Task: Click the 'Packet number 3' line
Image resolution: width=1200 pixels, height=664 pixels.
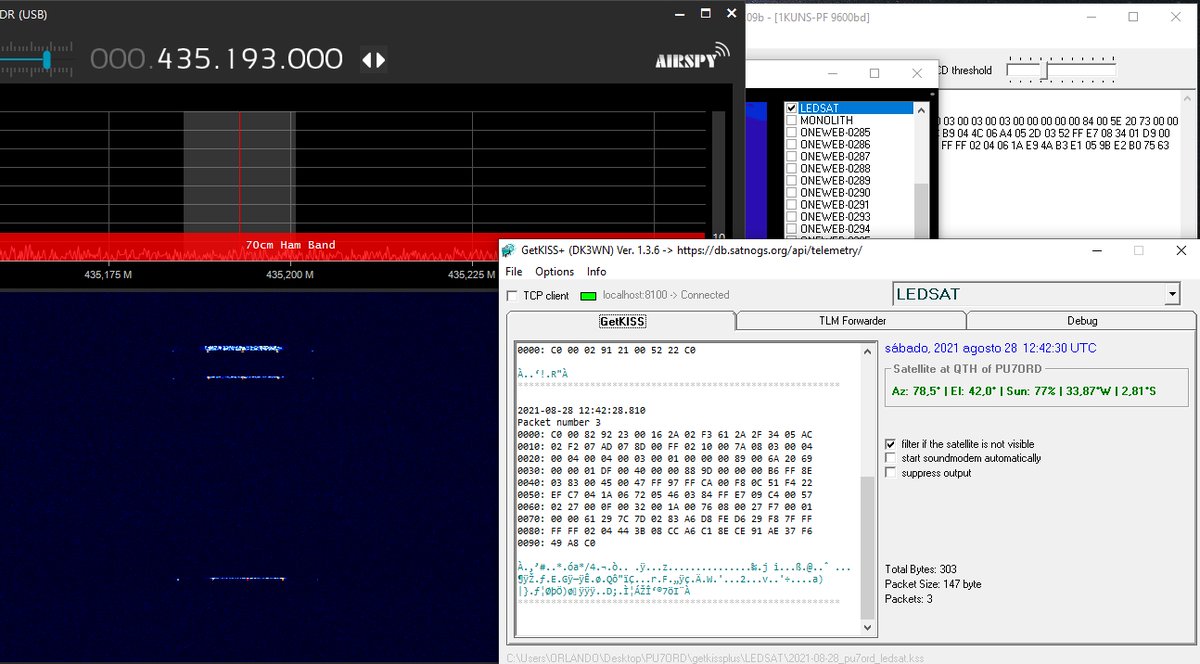Action: click(x=559, y=422)
